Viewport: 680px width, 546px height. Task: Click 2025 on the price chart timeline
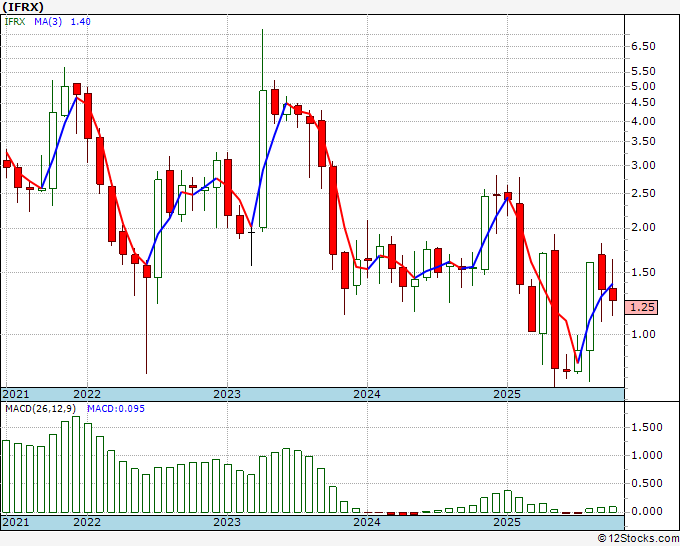tap(507, 394)
